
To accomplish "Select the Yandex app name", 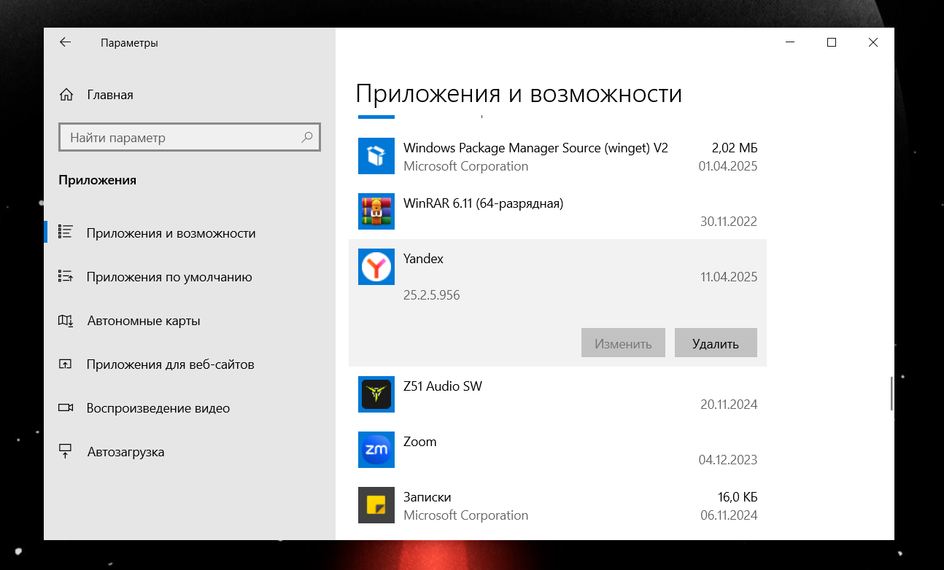I will 423,259.
